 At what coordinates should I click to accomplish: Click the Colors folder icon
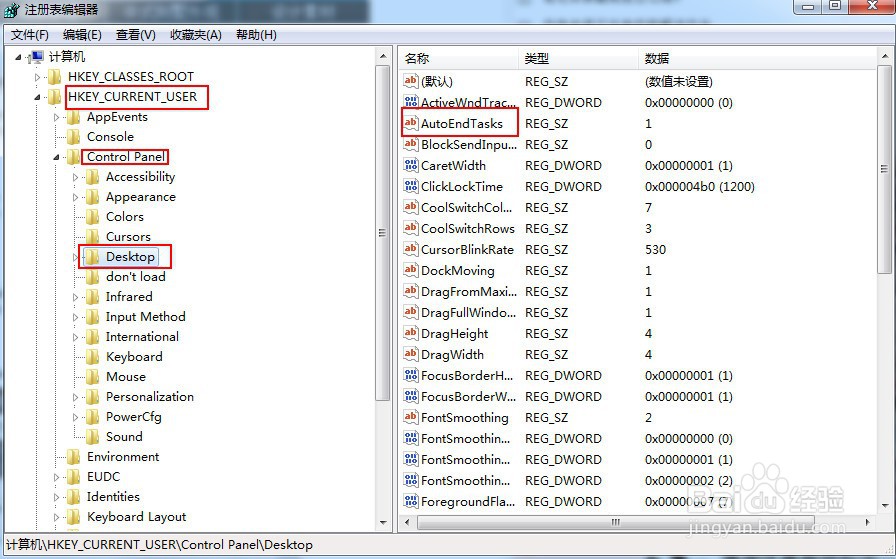[93, 217]
